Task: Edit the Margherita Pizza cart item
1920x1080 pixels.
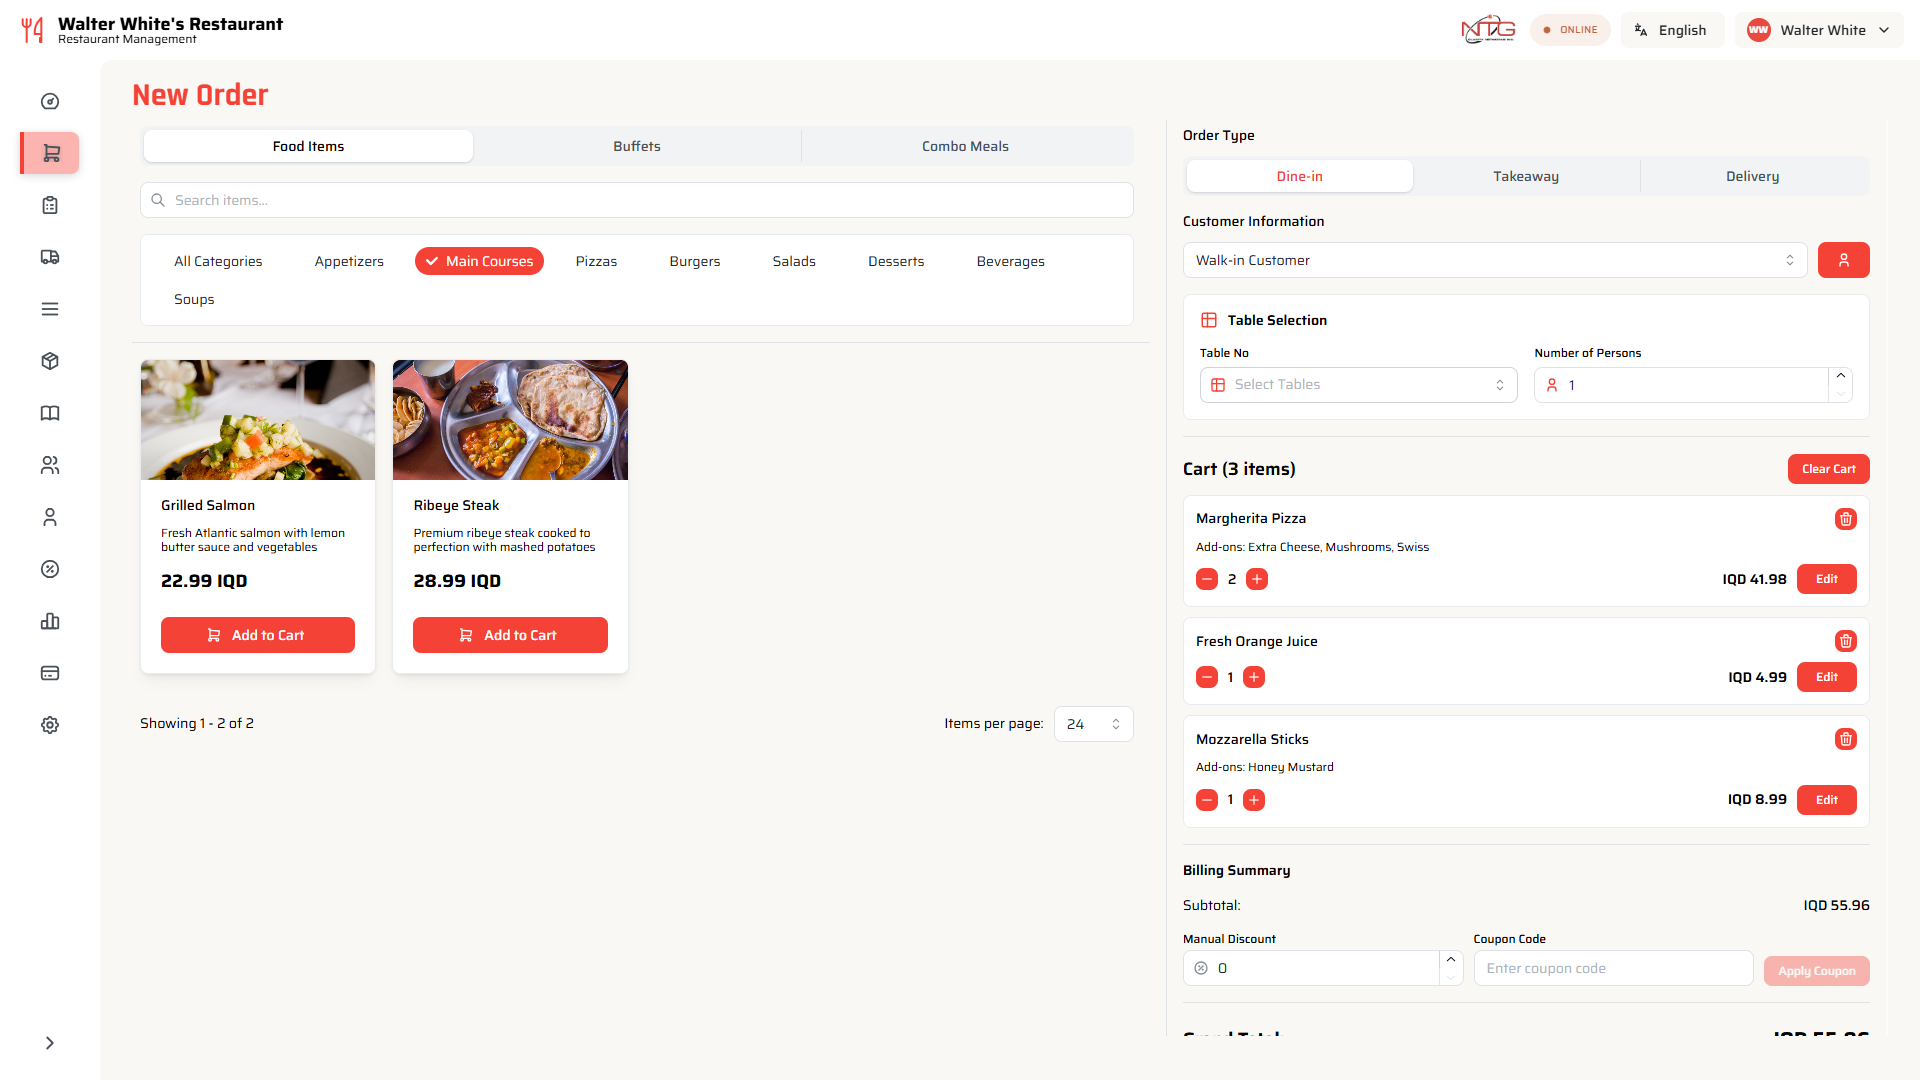Action: click(x=1826, y=579)
